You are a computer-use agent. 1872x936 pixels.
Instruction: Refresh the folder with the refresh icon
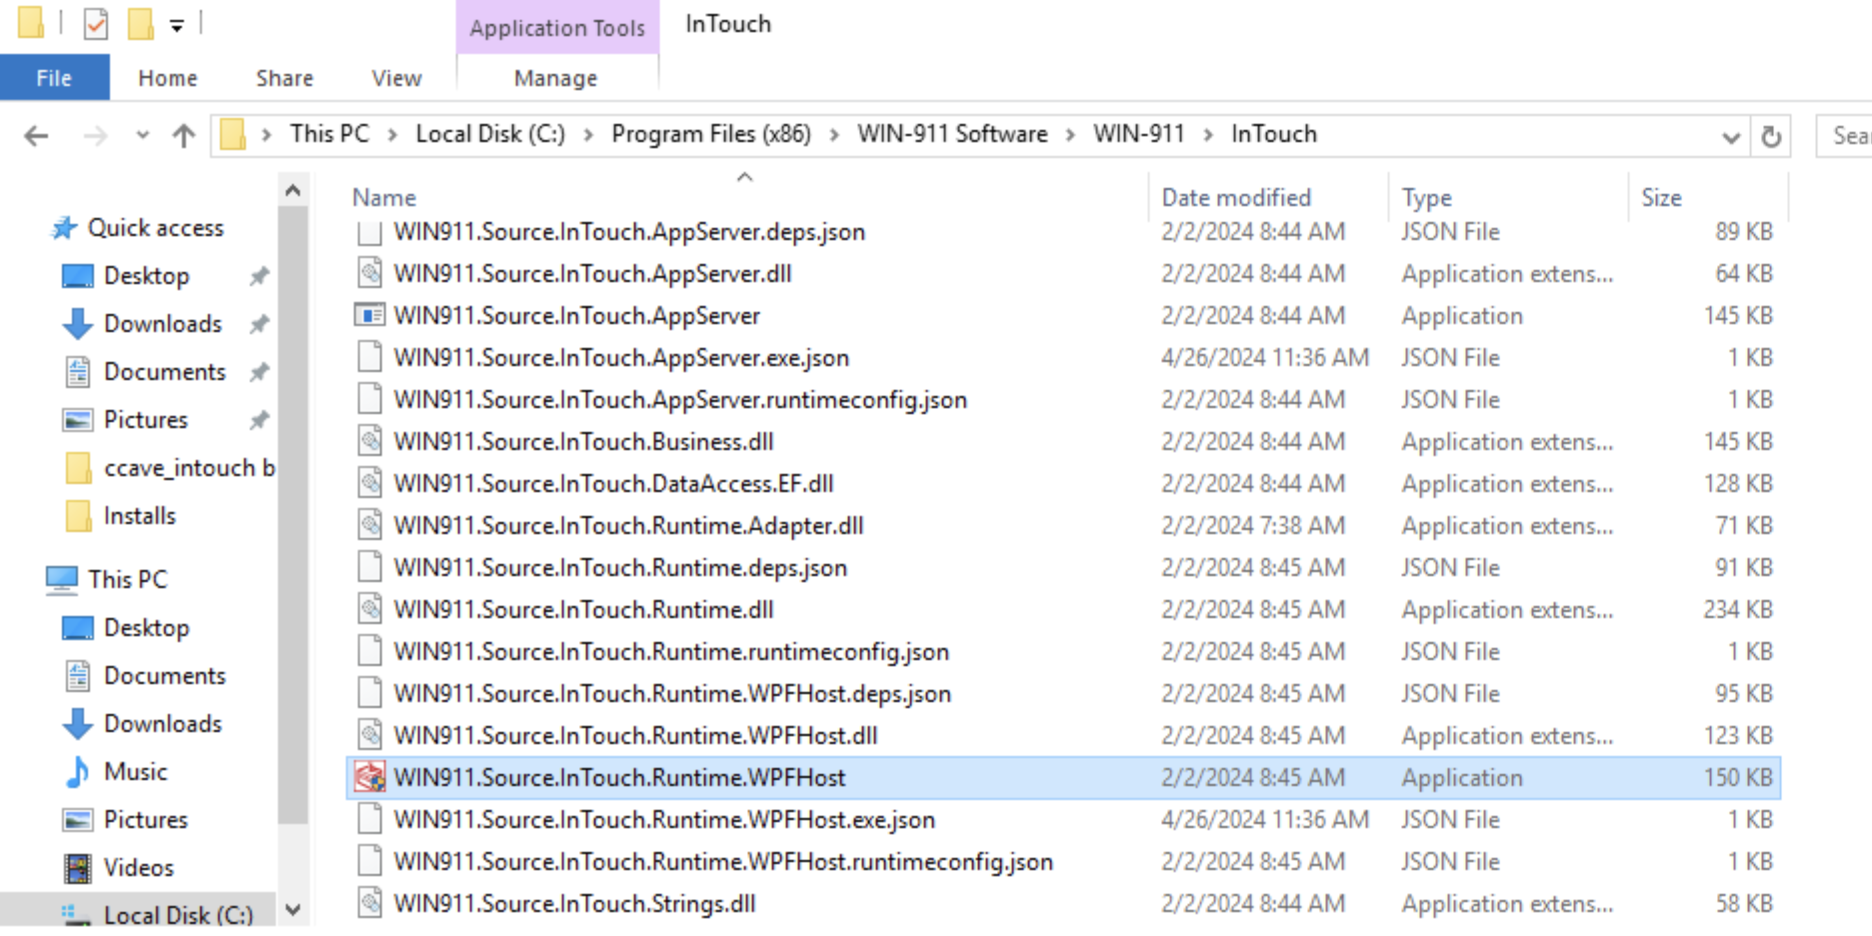coord(1770,135)
